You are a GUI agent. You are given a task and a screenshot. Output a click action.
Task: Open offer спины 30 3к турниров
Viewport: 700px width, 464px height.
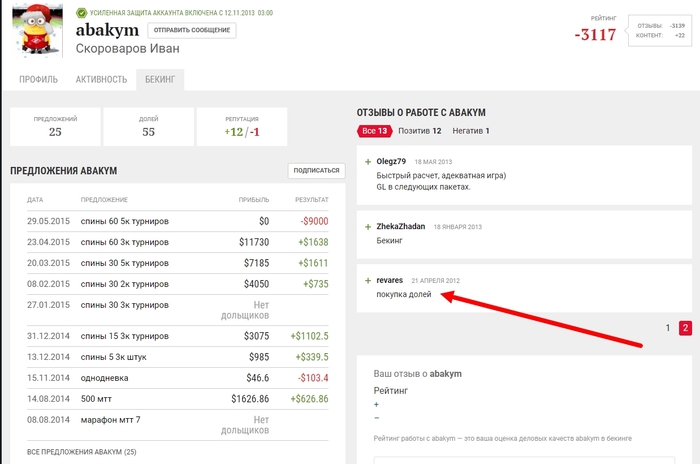(125, 305)
